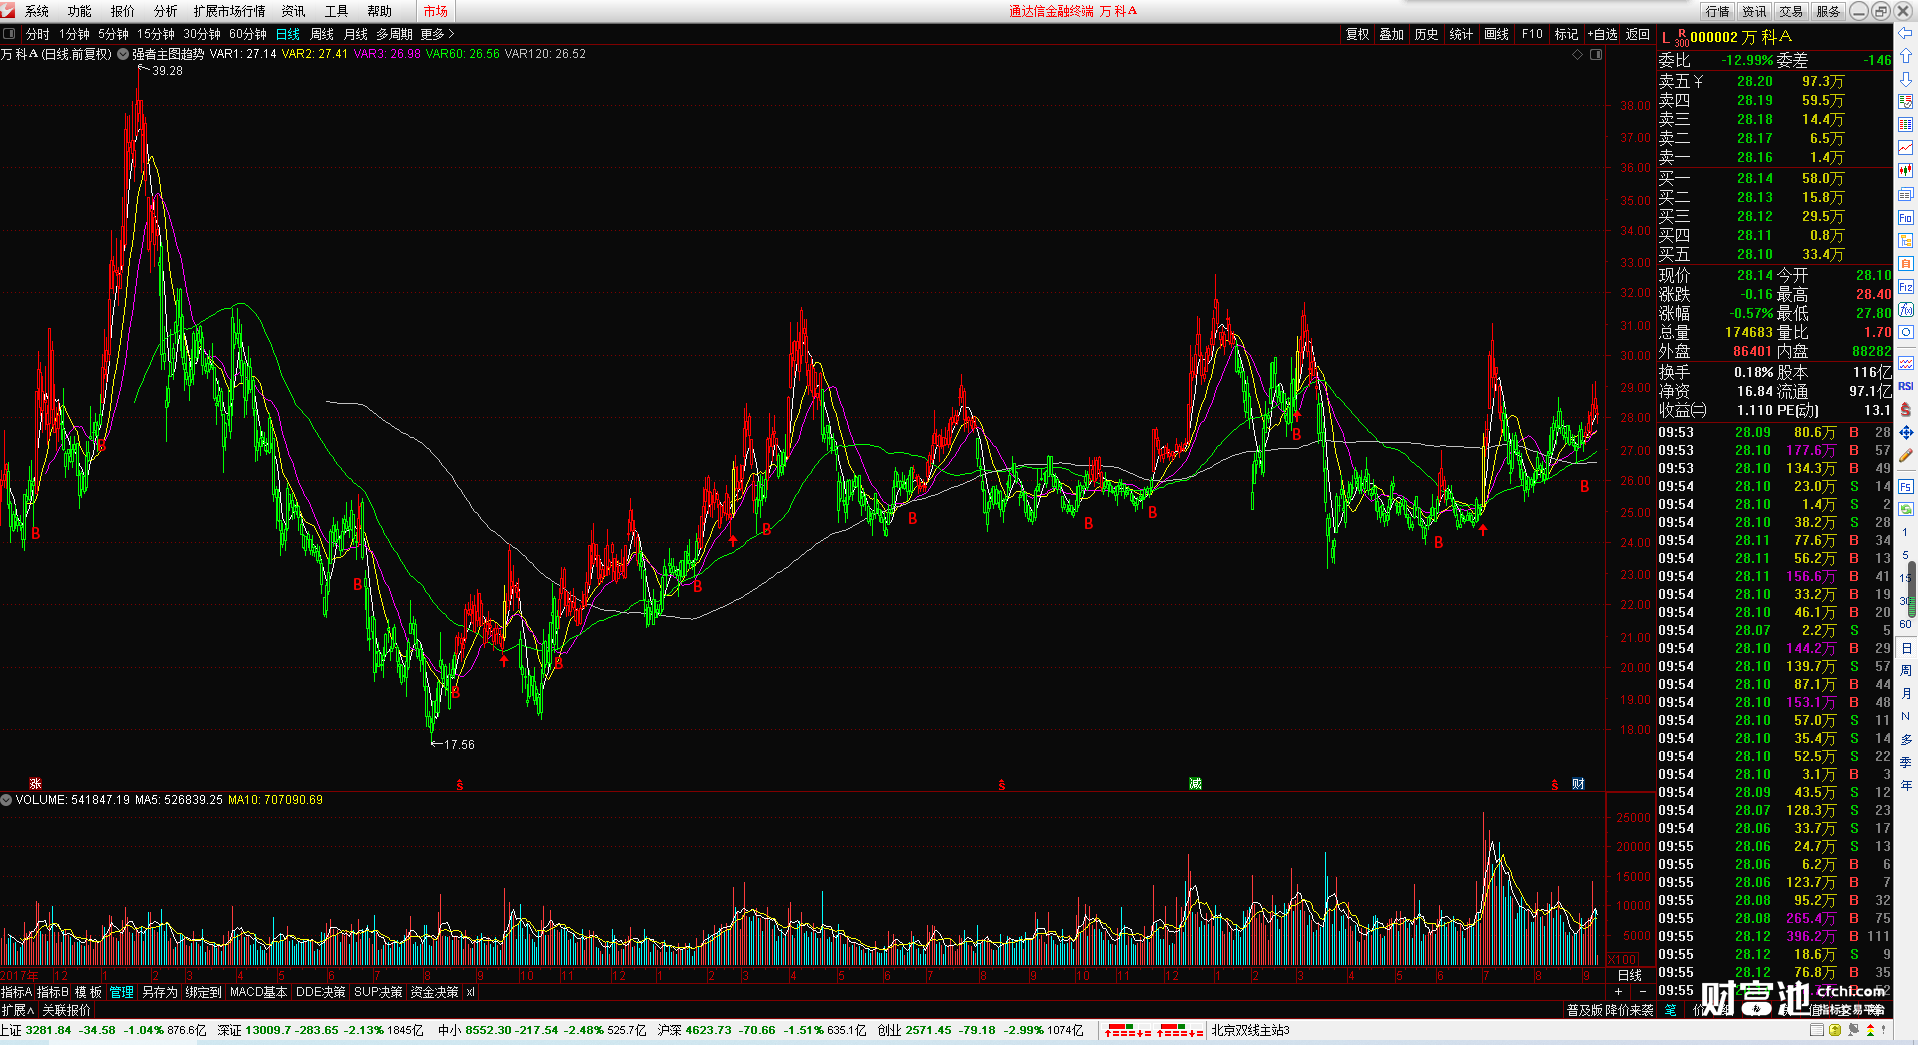Expand the 扩展 panel at the bottom
The height and width of the screenshot is (1045, 1918).
point(18,1010)
